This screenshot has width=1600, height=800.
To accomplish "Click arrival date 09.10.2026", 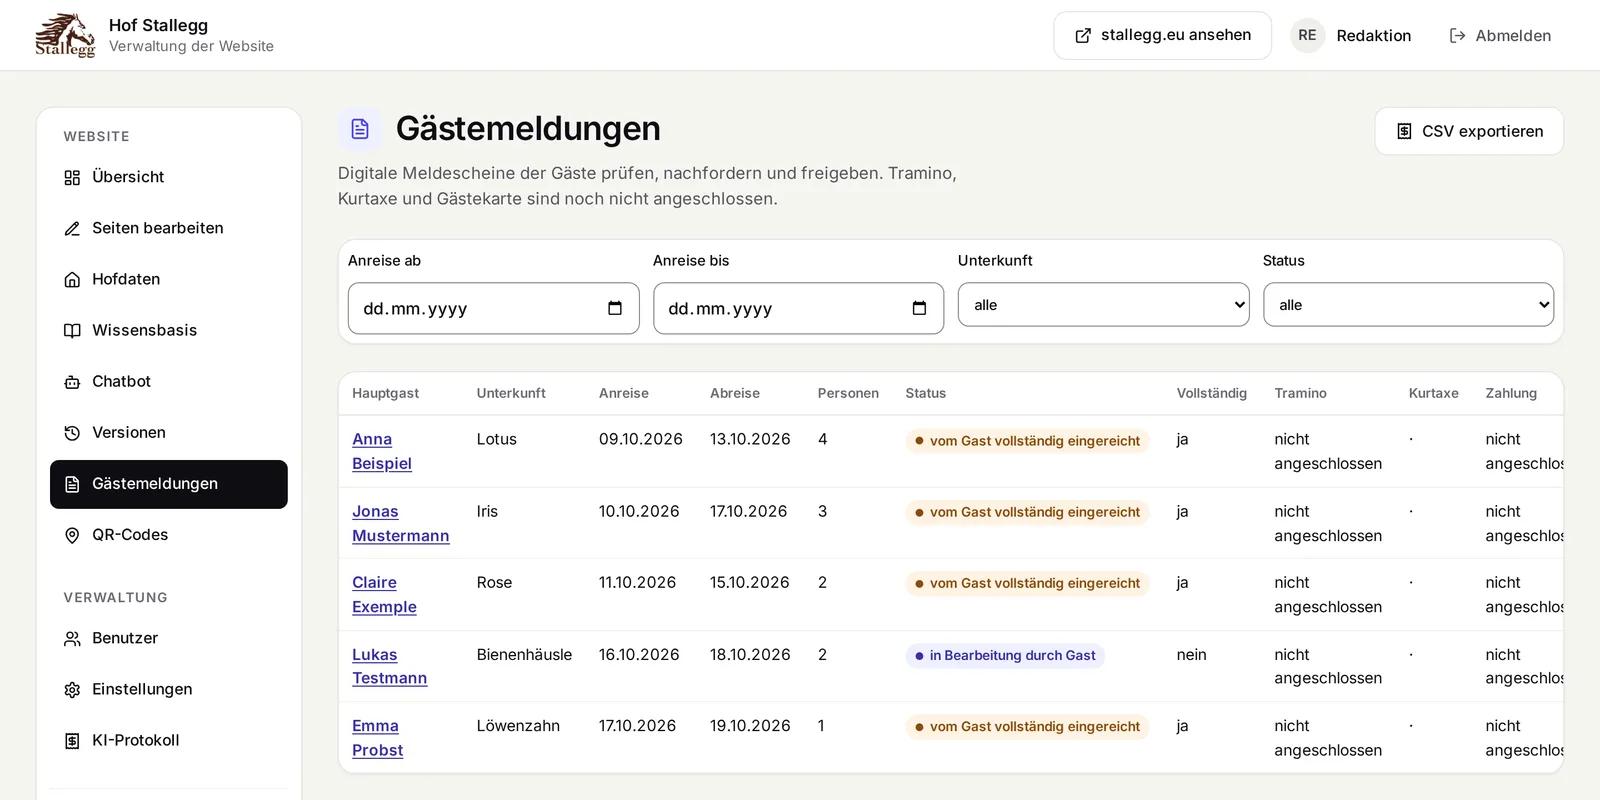I will 641,439.
